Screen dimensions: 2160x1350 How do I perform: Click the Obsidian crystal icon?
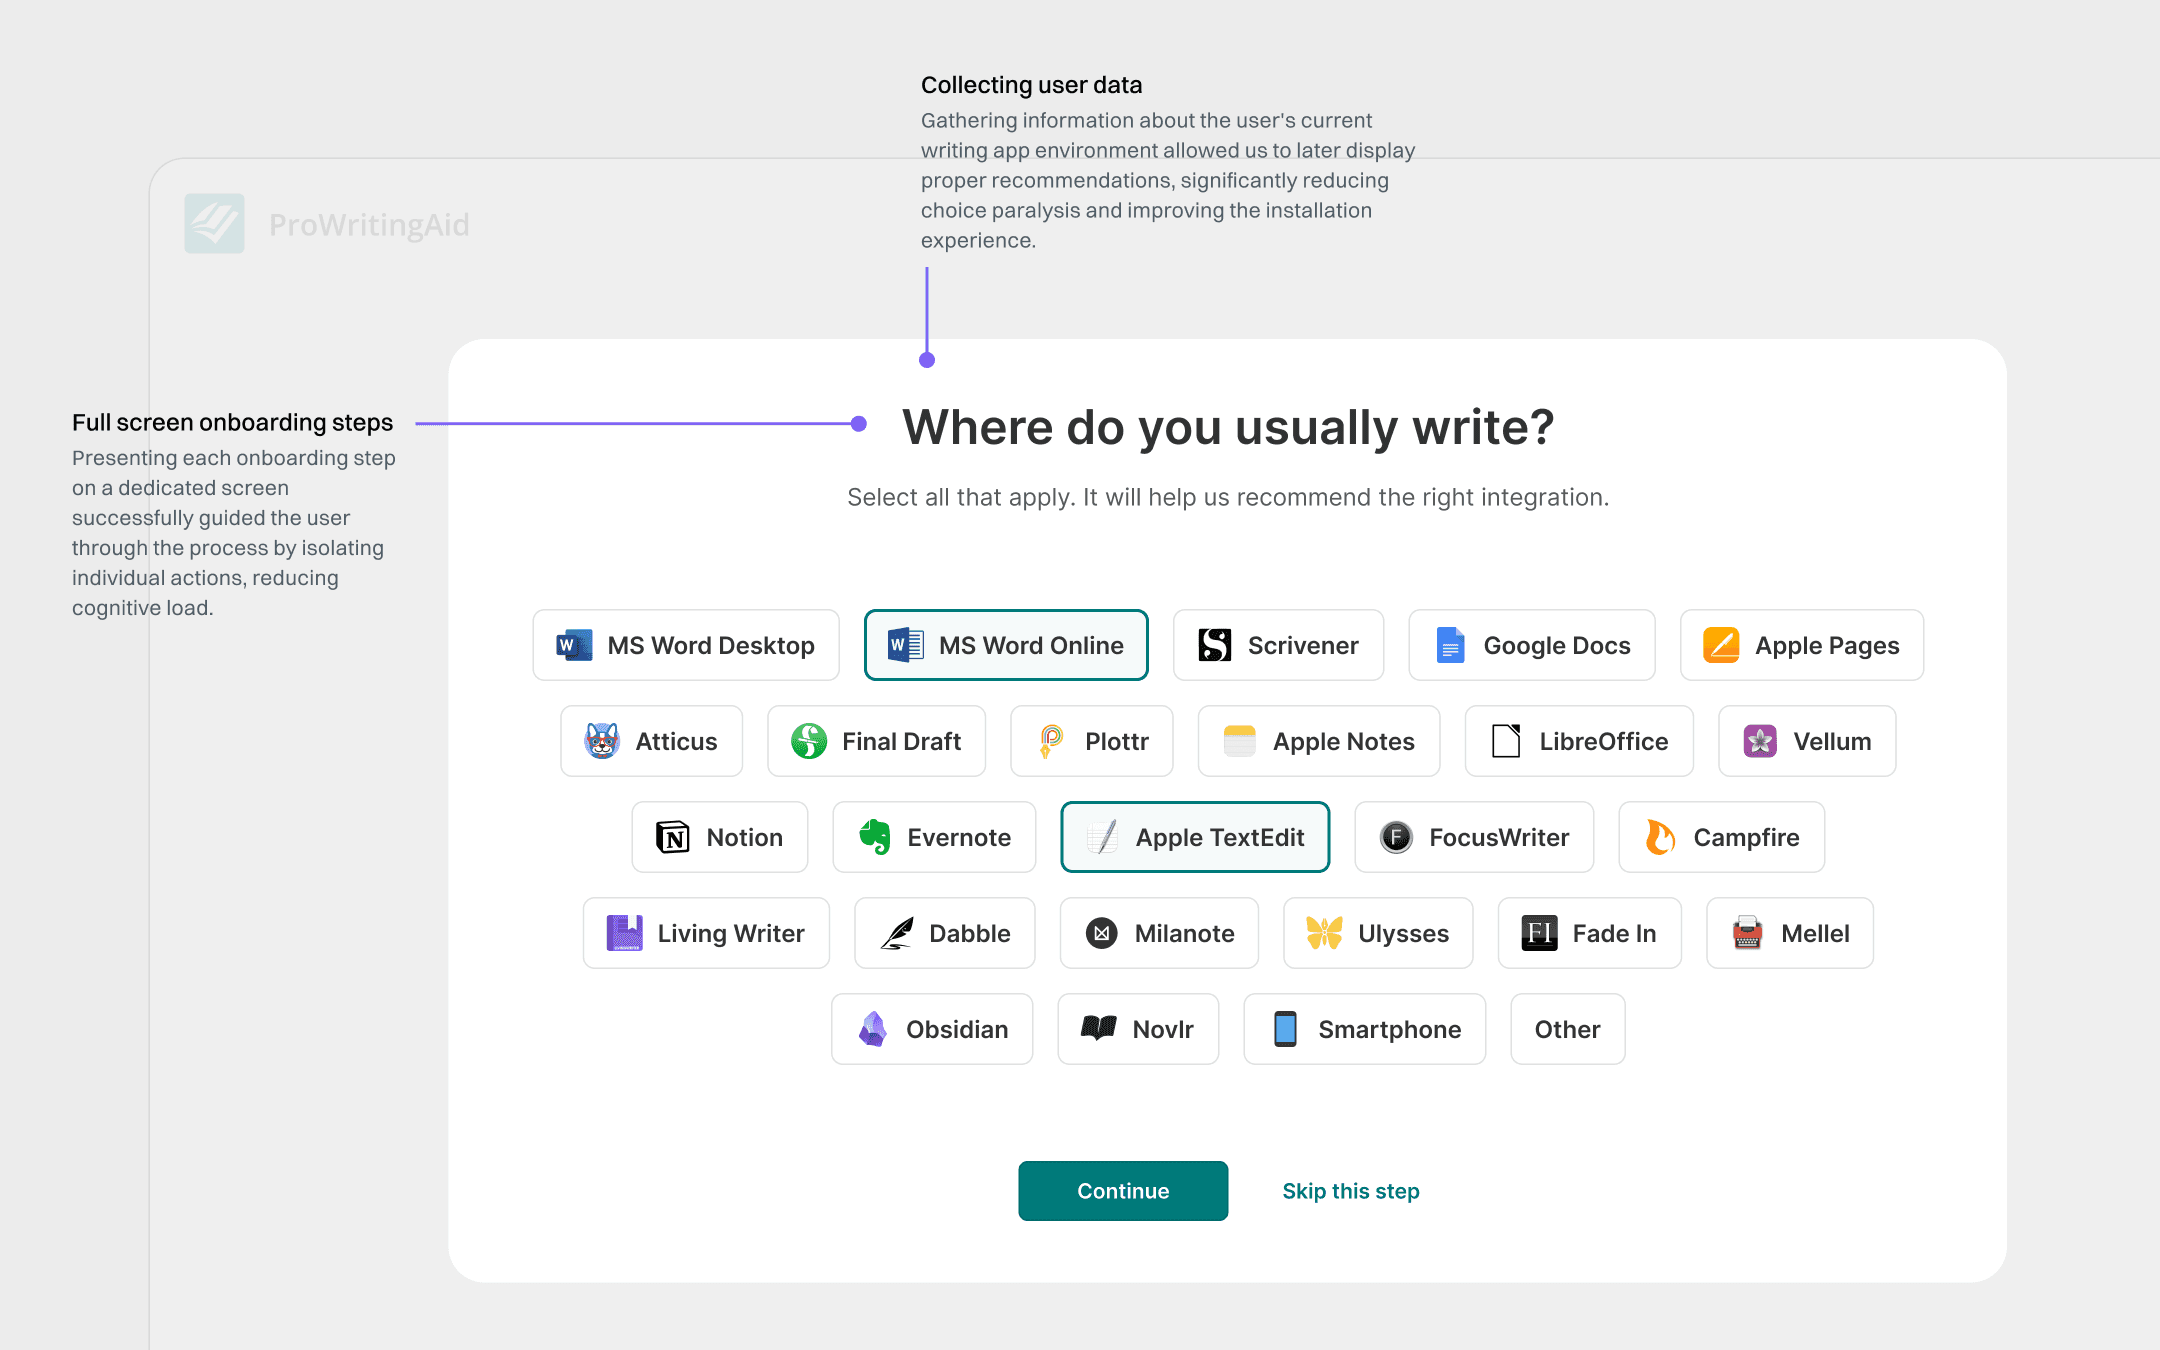pyautogui.click(x=873, y=1029)
